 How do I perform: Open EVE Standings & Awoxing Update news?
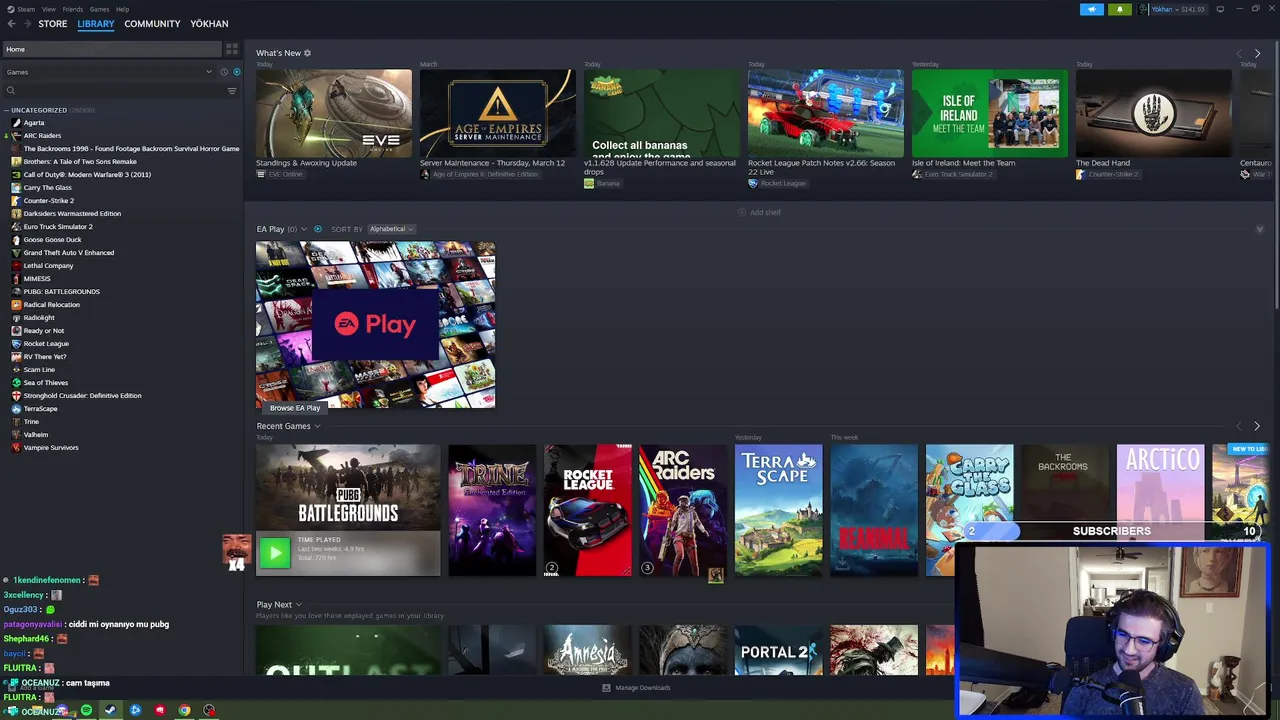click(x=333, y=113)
